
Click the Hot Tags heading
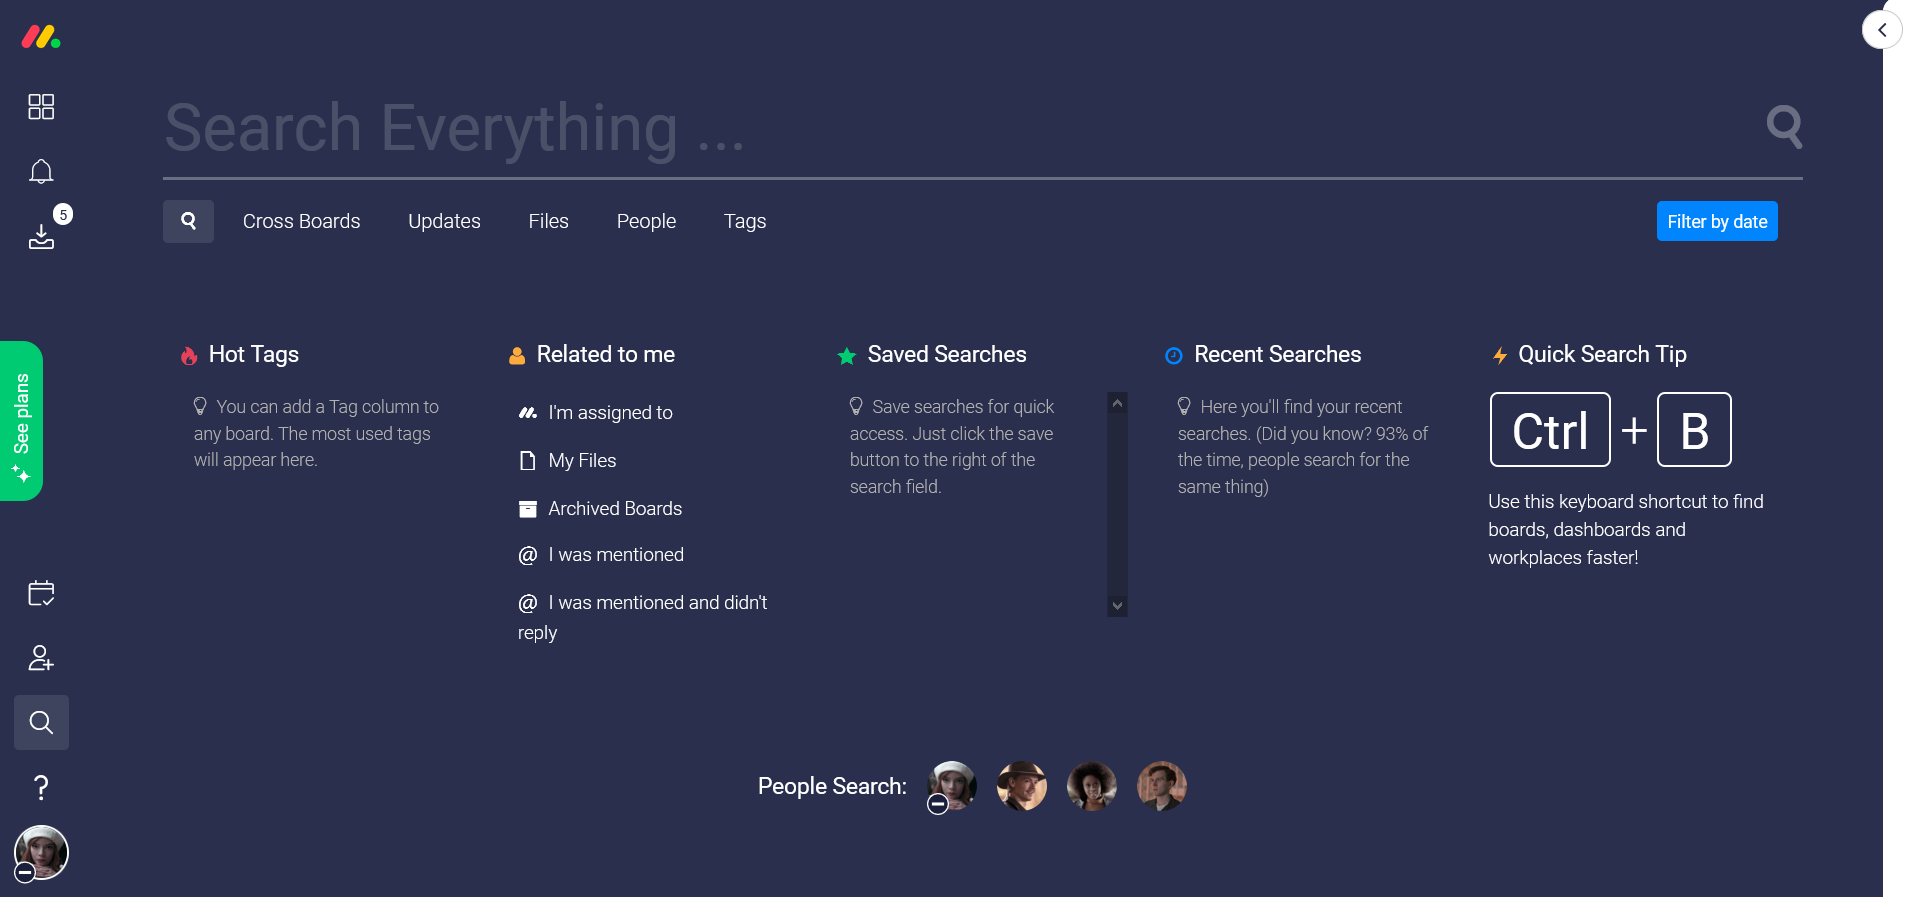[x=254, y=354]
